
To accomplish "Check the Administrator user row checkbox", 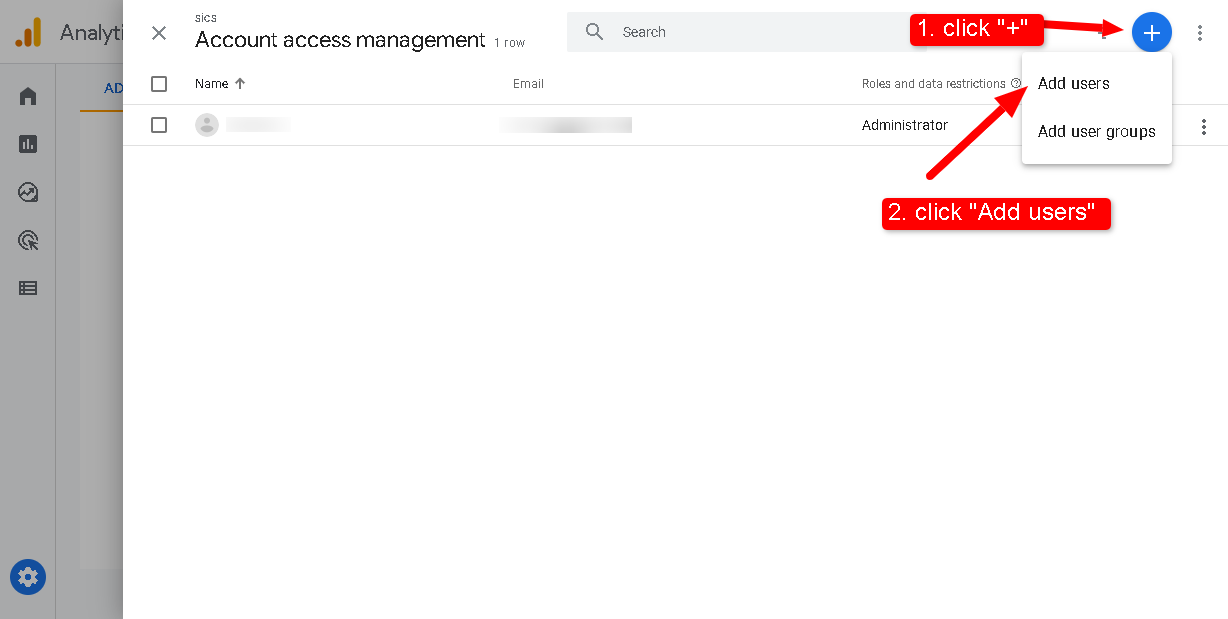I will click(x=159, y=125).
